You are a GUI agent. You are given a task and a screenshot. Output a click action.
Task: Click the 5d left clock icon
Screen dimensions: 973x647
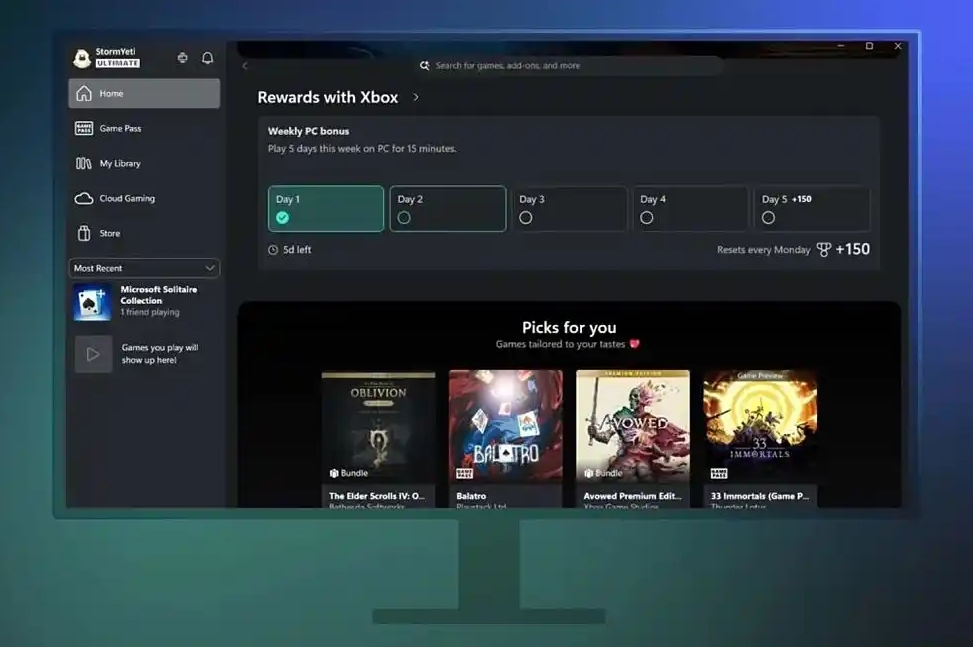[x=273, y=250]
